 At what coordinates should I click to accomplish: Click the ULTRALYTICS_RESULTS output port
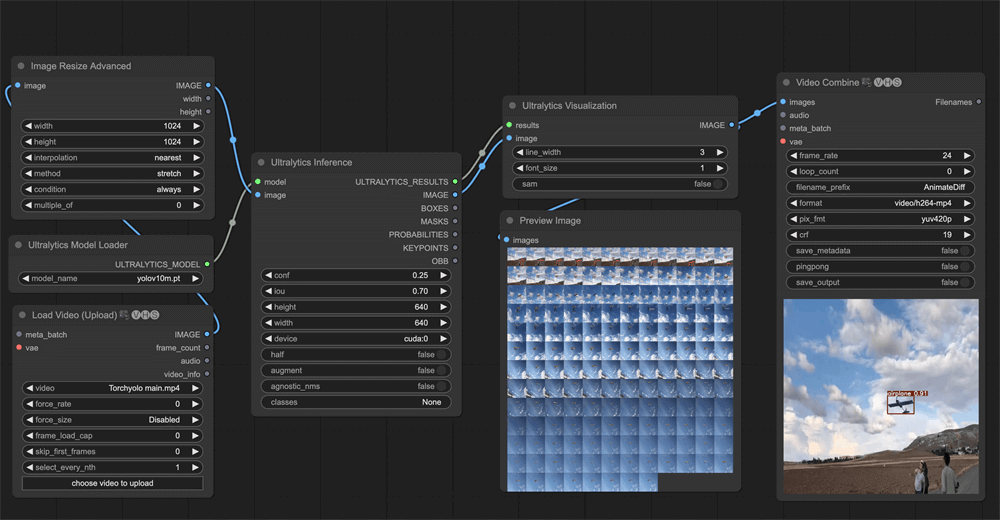coord(455,182)
